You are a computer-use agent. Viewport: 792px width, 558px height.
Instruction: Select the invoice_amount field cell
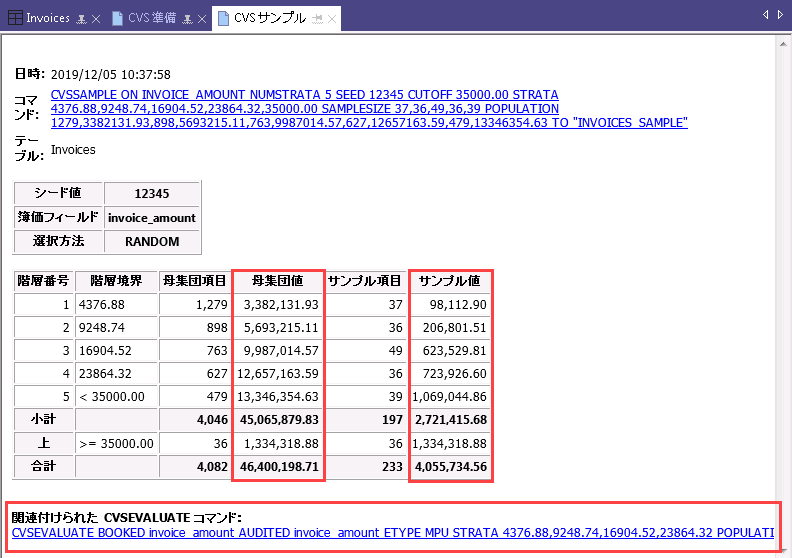(x=152, y=217)
